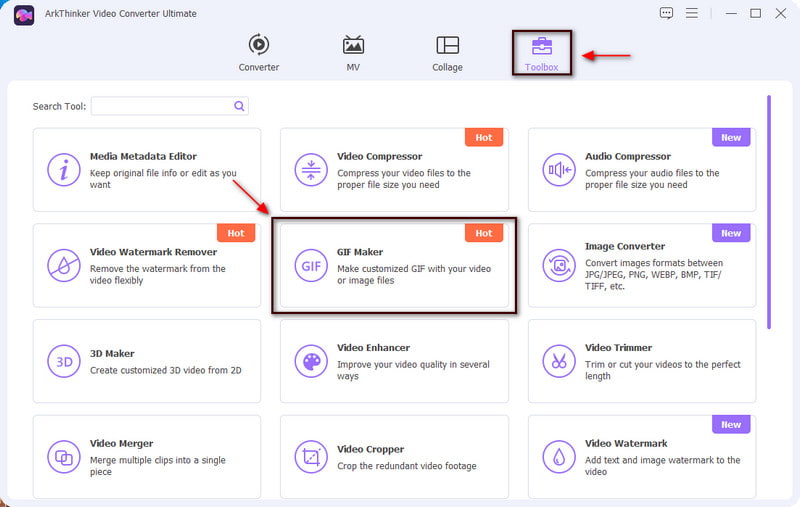Viewport: 800px width, 507px height.
Task: Click the Video Watermark Remover icon
Action: click(64, 266)
